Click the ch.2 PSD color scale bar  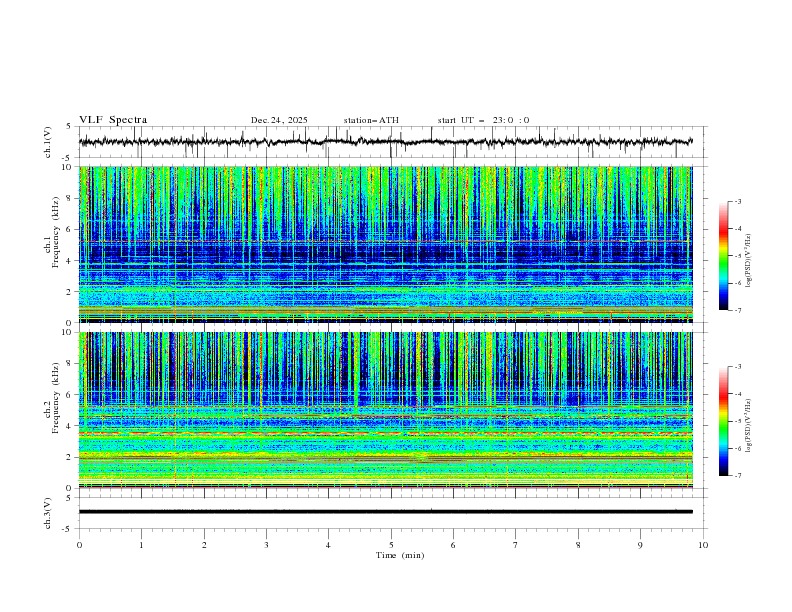pyautogui.click(x=724, y=421)
